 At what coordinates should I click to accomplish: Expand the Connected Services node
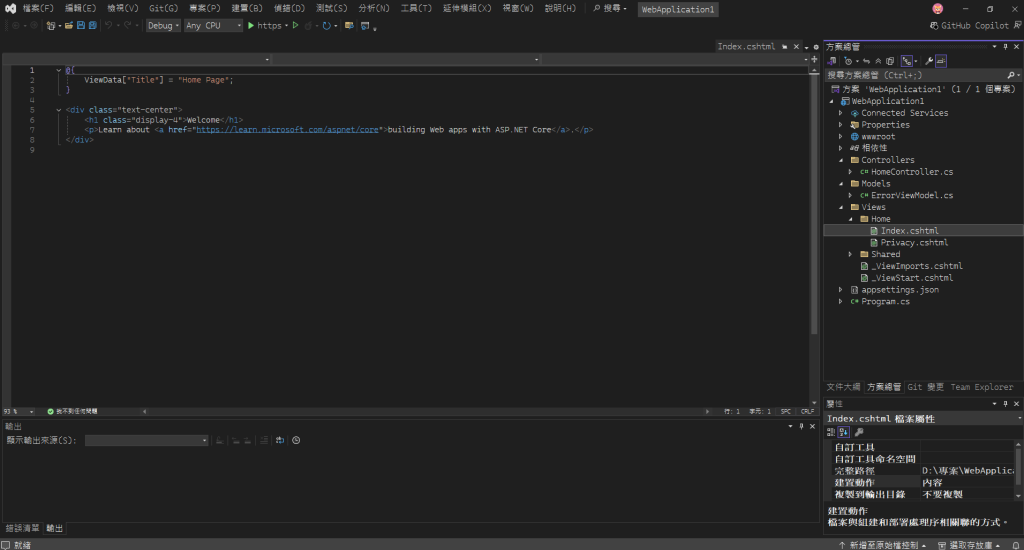(841, 113)
